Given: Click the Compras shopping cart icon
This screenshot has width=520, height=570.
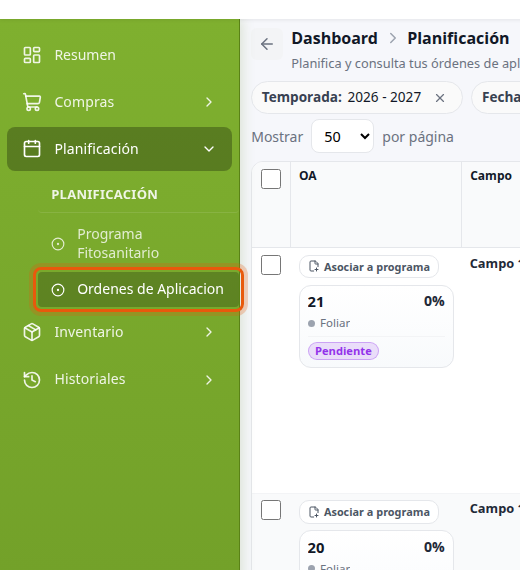Looking at the screenshot, I should [x=32, y=102].
